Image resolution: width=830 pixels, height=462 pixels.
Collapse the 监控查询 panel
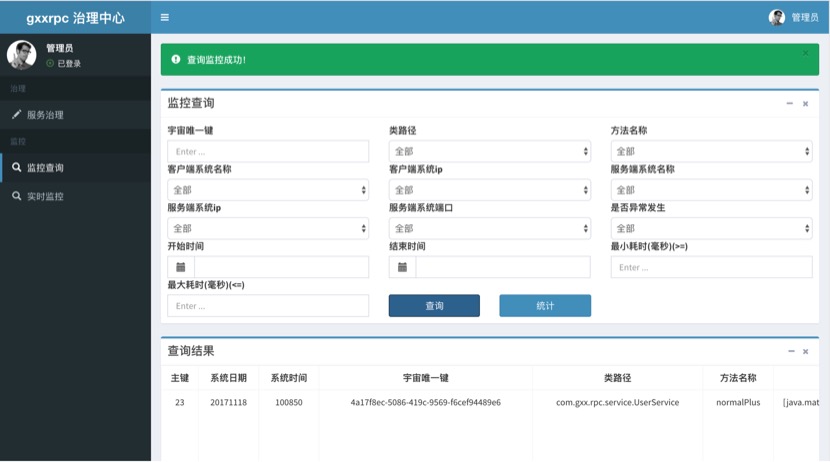790,104
